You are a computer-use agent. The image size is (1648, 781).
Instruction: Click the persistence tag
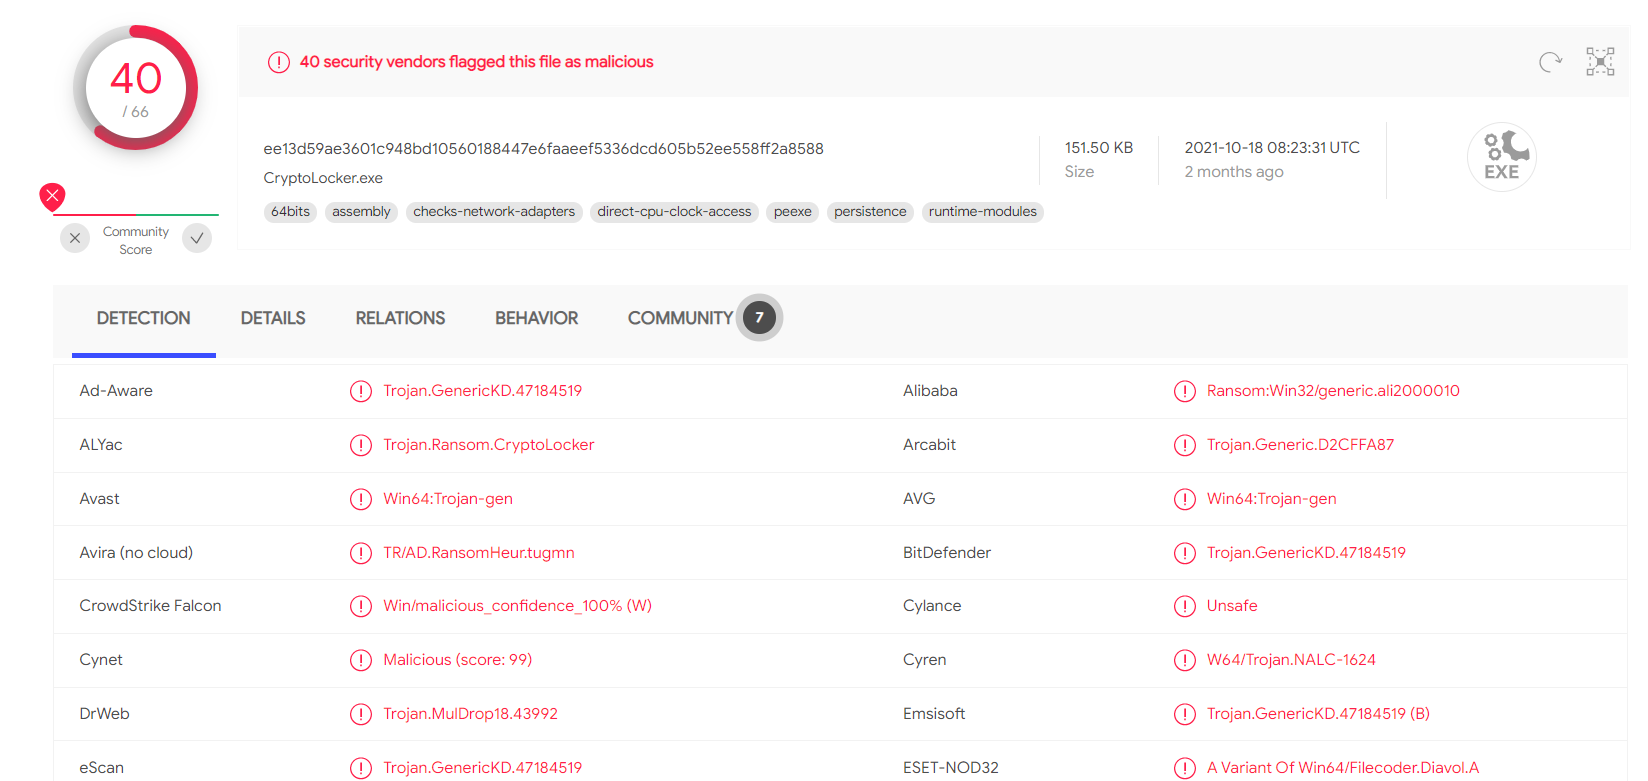tap(870, 212)
